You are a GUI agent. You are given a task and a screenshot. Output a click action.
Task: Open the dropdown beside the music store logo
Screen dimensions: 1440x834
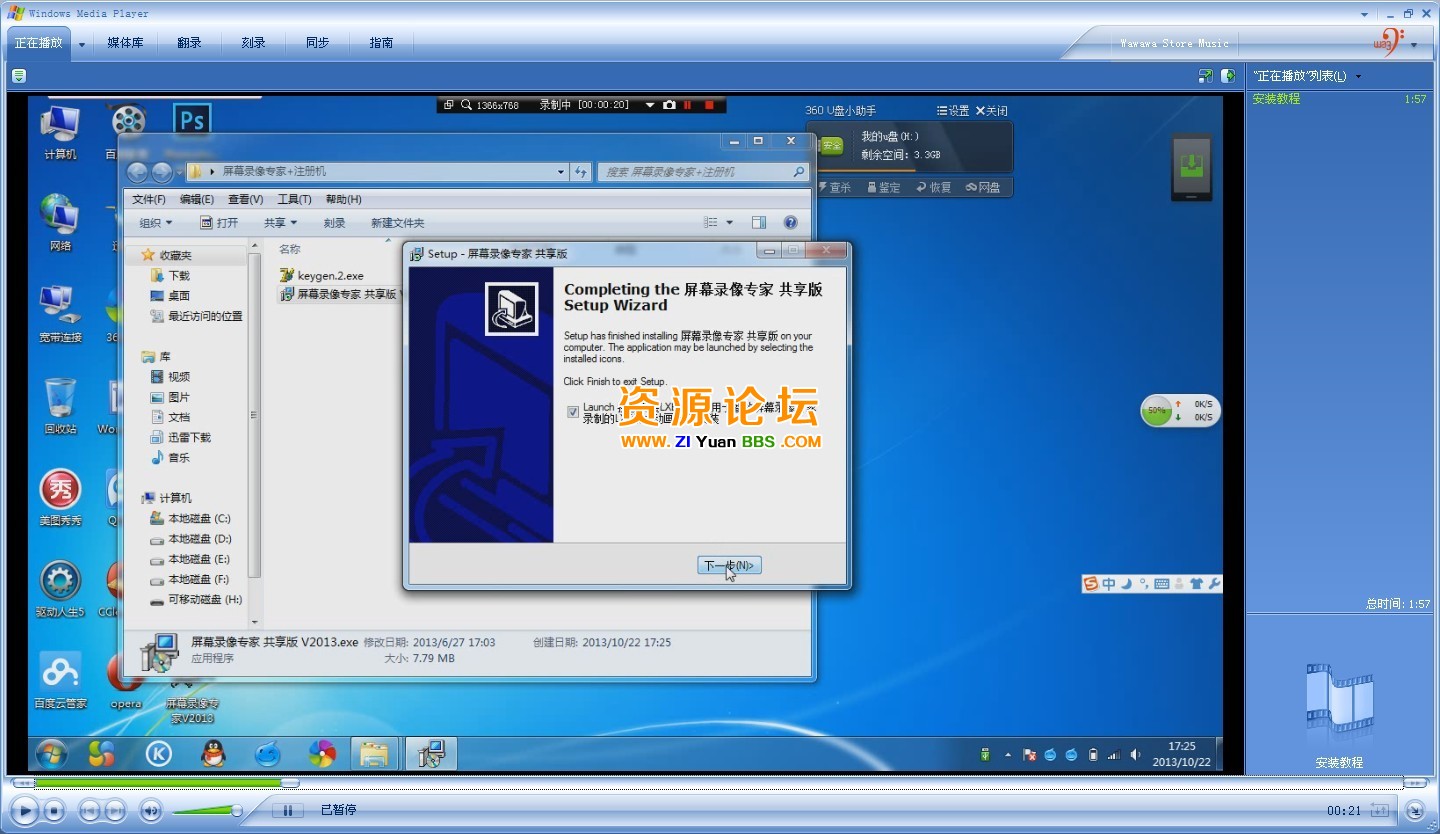click(1414, 44)
